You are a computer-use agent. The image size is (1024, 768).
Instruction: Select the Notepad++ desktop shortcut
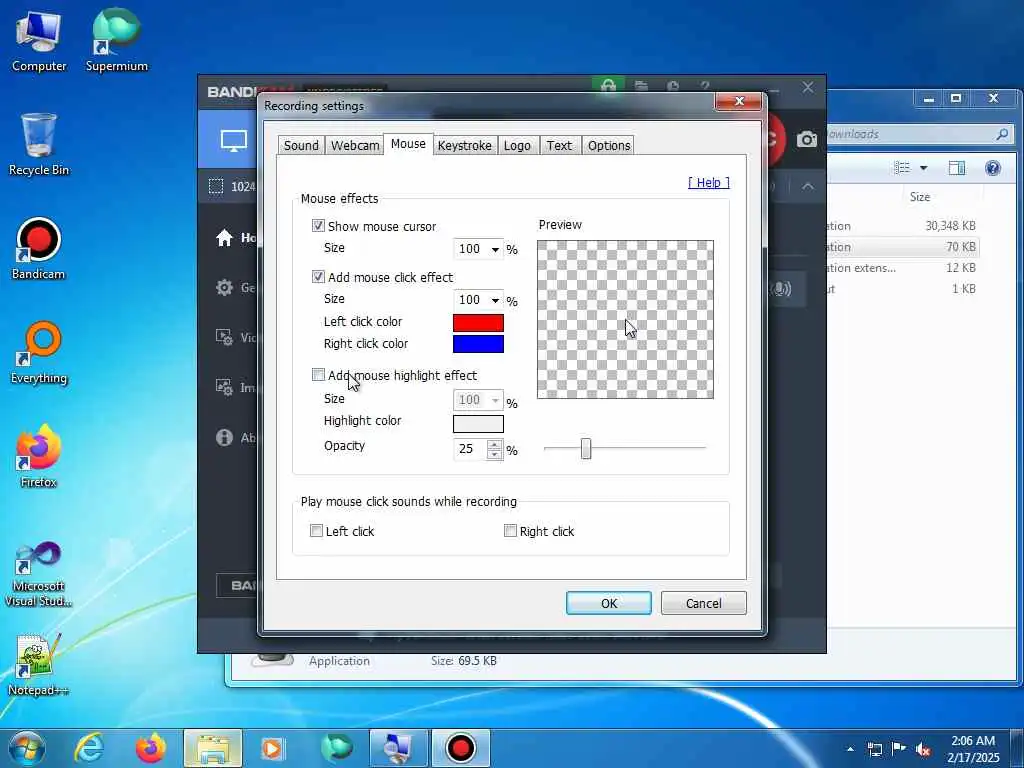tap(39, 665)
